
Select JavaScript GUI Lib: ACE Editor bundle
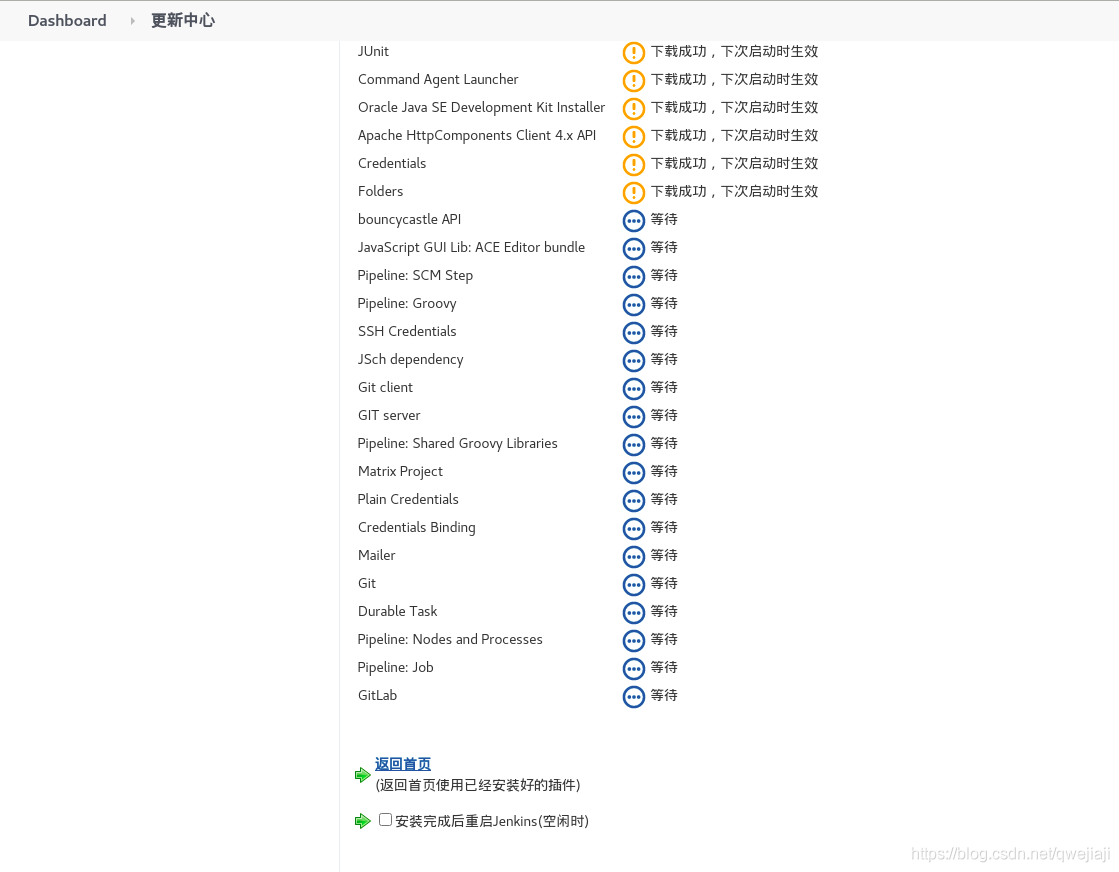[471, 248]
